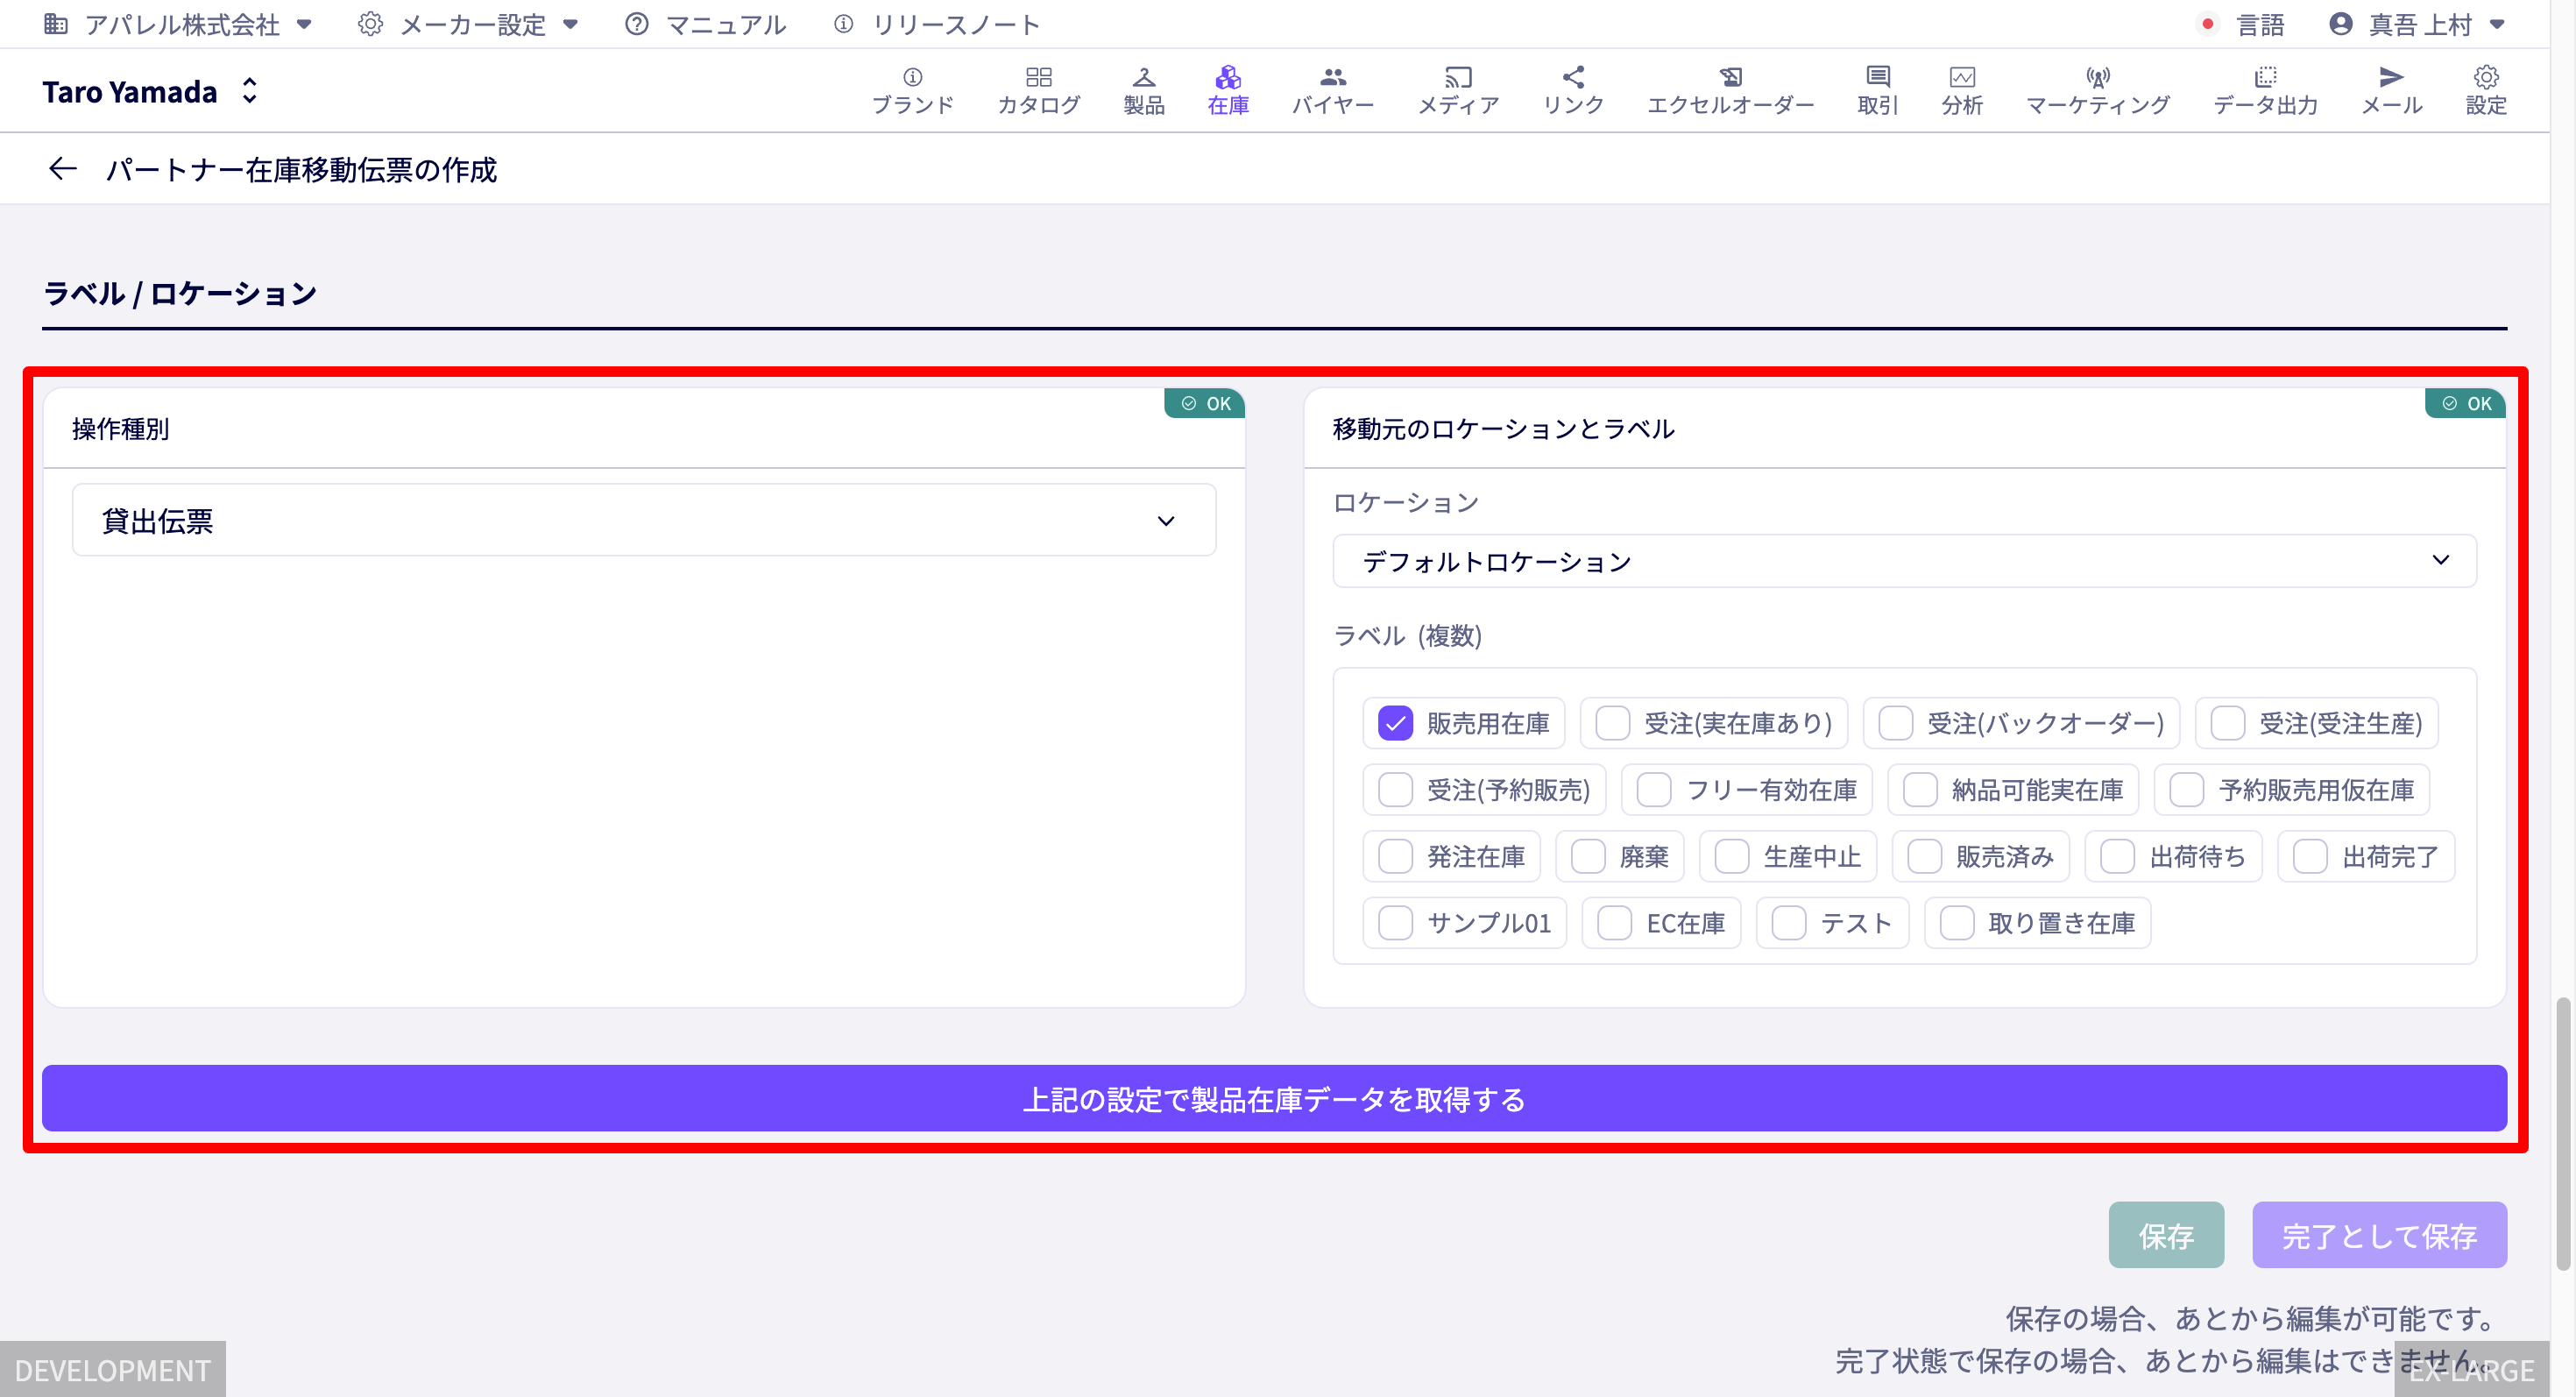Open the 取引 transactions icon
This screenshot has width=2576, height=1397.
coord(1877,90)
